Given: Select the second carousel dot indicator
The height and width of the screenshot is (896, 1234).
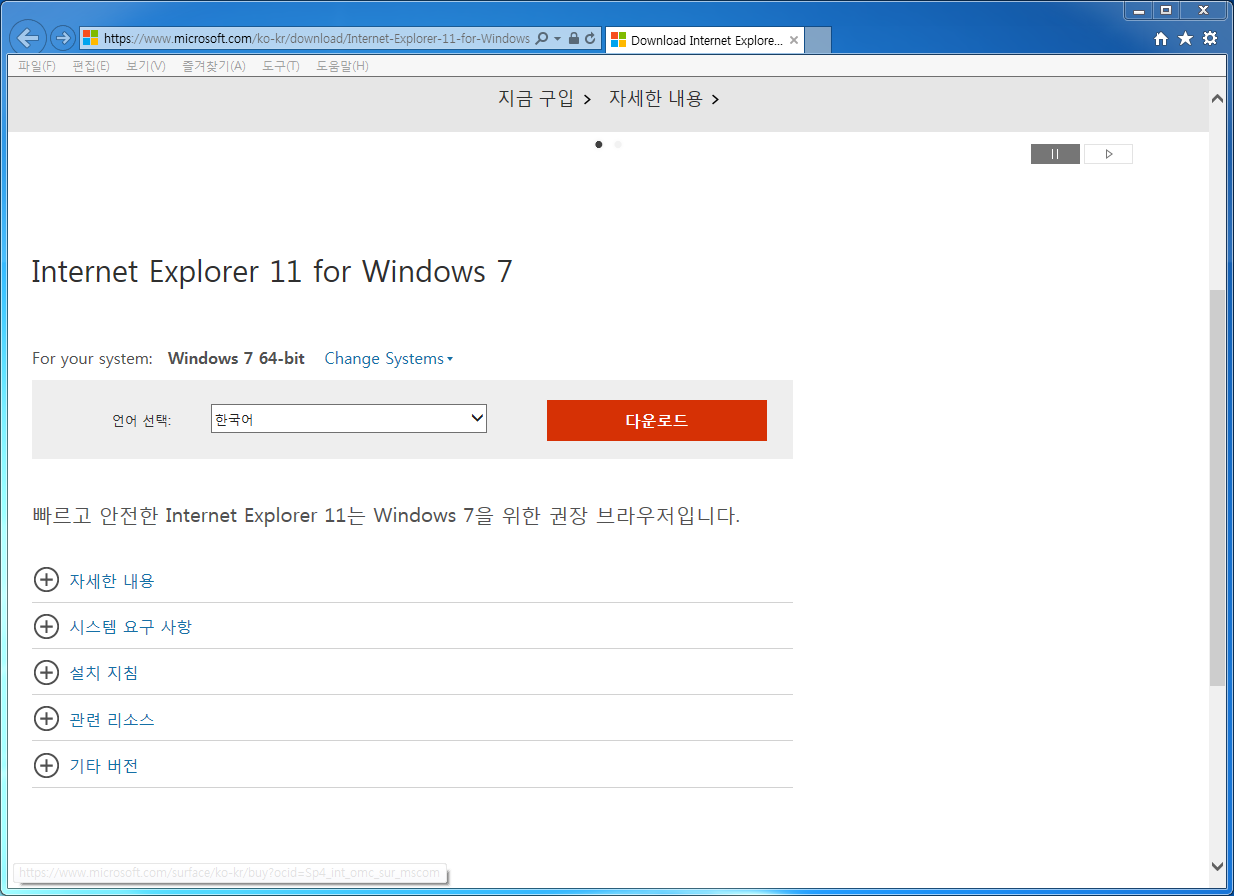Looking at the screenshot, I should pyautogui.click(x=618, y=145).
